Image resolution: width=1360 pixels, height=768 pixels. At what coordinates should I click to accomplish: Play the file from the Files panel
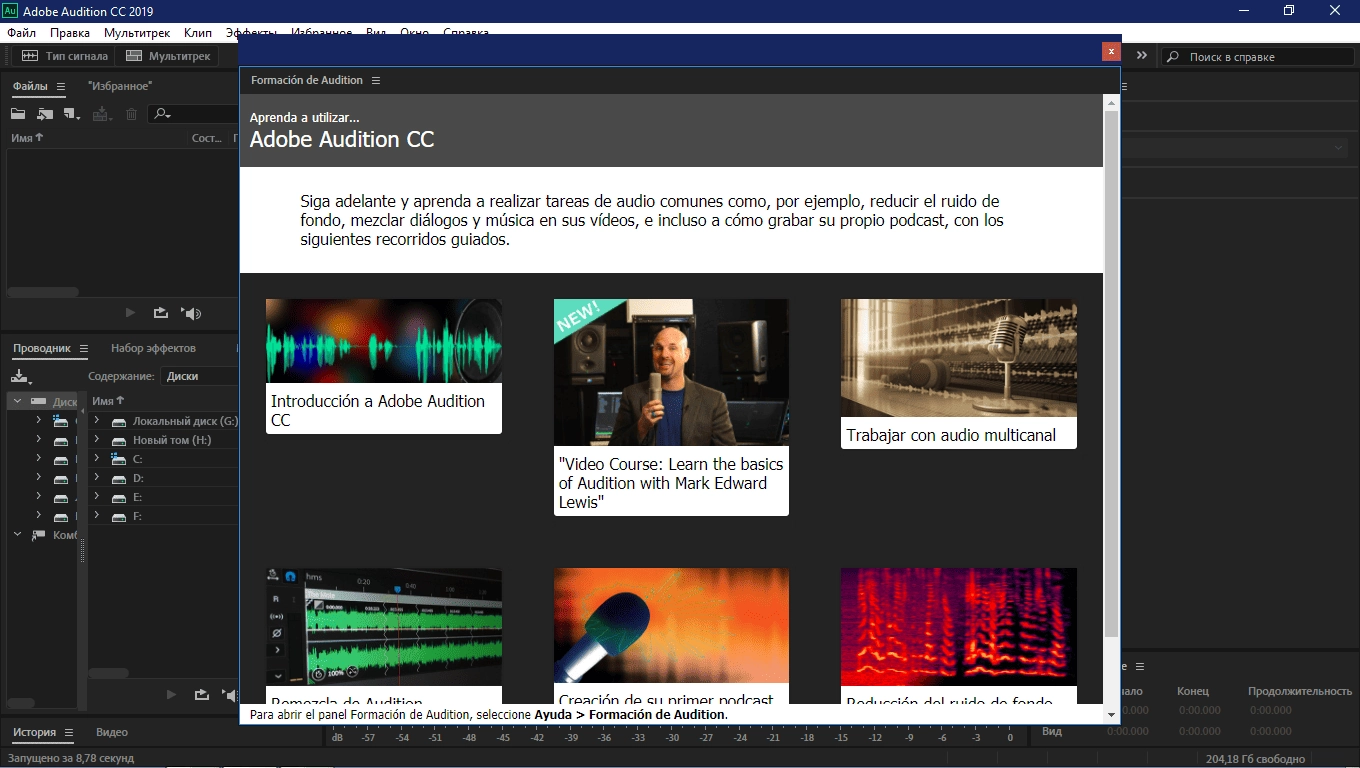click(x=130, y=313)
